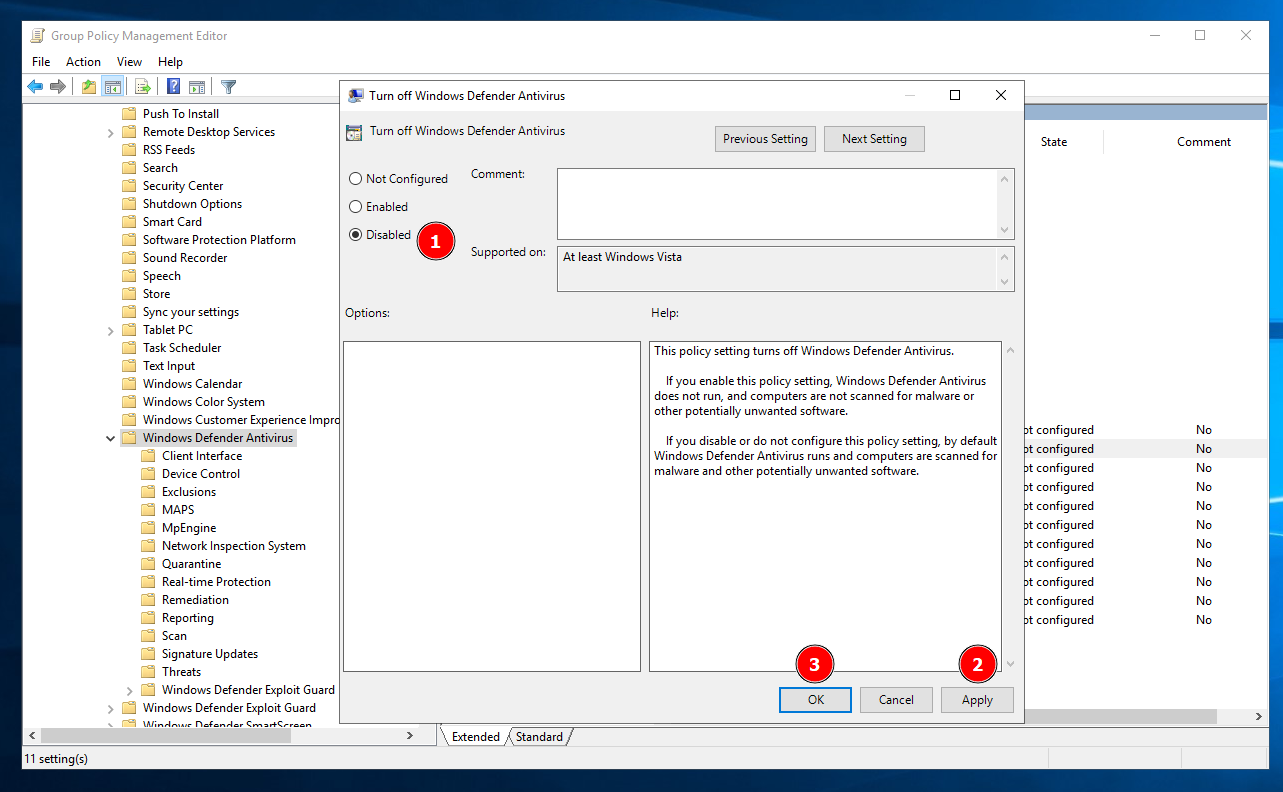Select Signature Updates tree item
1283x792 pixels.
click(210, 654)
